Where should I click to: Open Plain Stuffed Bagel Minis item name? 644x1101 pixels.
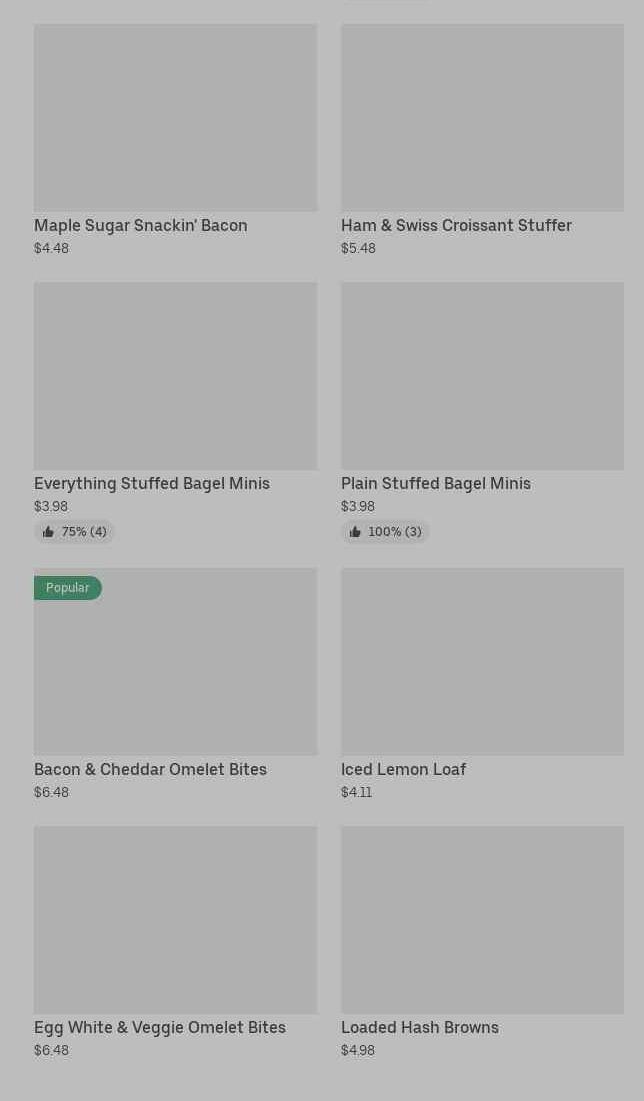click(x=436, y=483)
